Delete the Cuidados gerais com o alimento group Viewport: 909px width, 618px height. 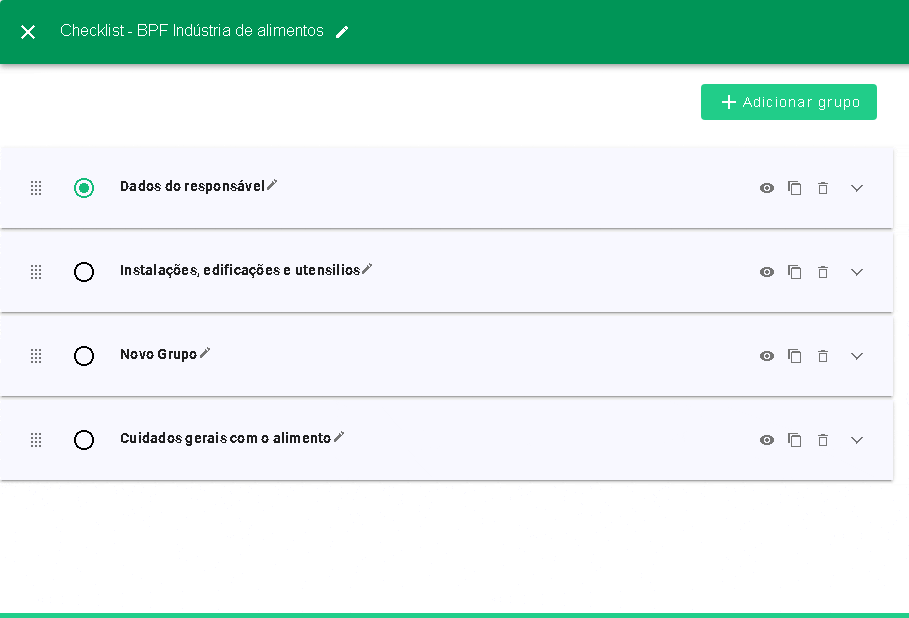(x=823, y=440)
